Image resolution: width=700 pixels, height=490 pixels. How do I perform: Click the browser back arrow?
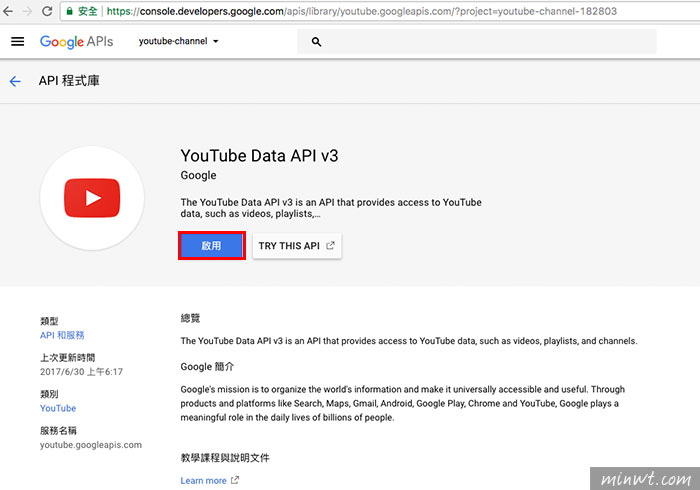pos(8,11)
